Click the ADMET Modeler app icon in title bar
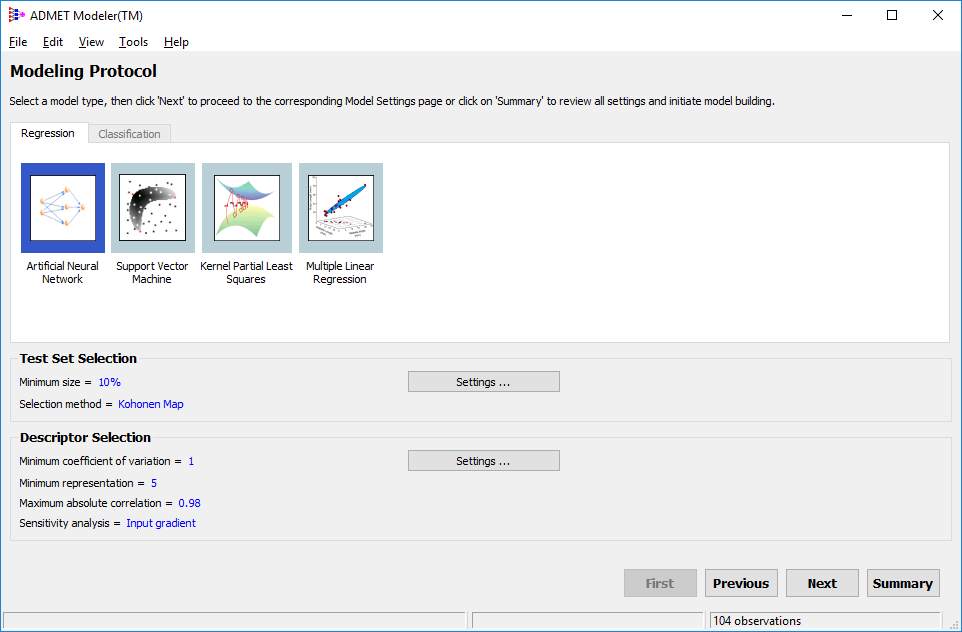This screenshot has height=632, width=962. [x=17, y=15]
